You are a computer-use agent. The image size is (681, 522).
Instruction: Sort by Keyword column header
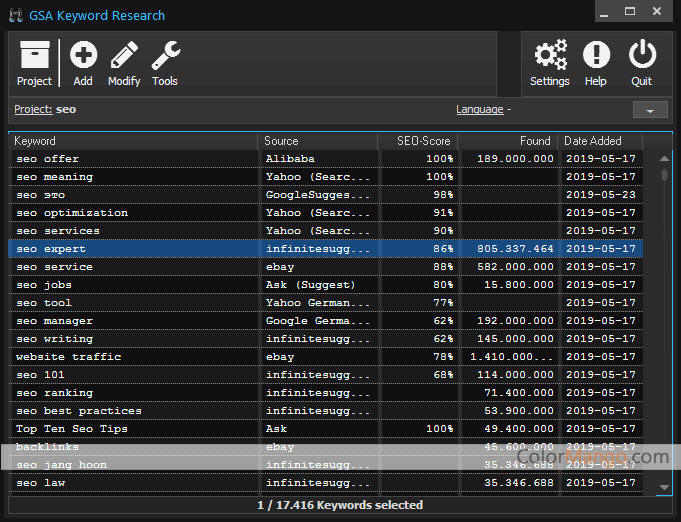point(133,141)
